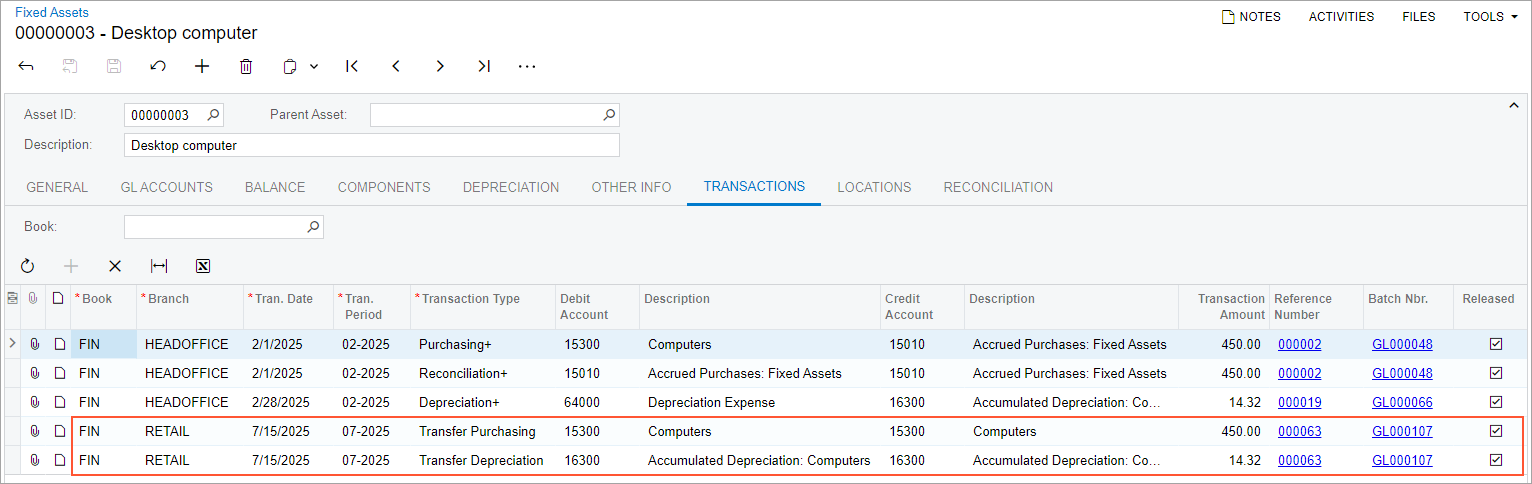Collapse the asset summary header panel
Screen dimensions: 1532x484
pos(1511,105)
